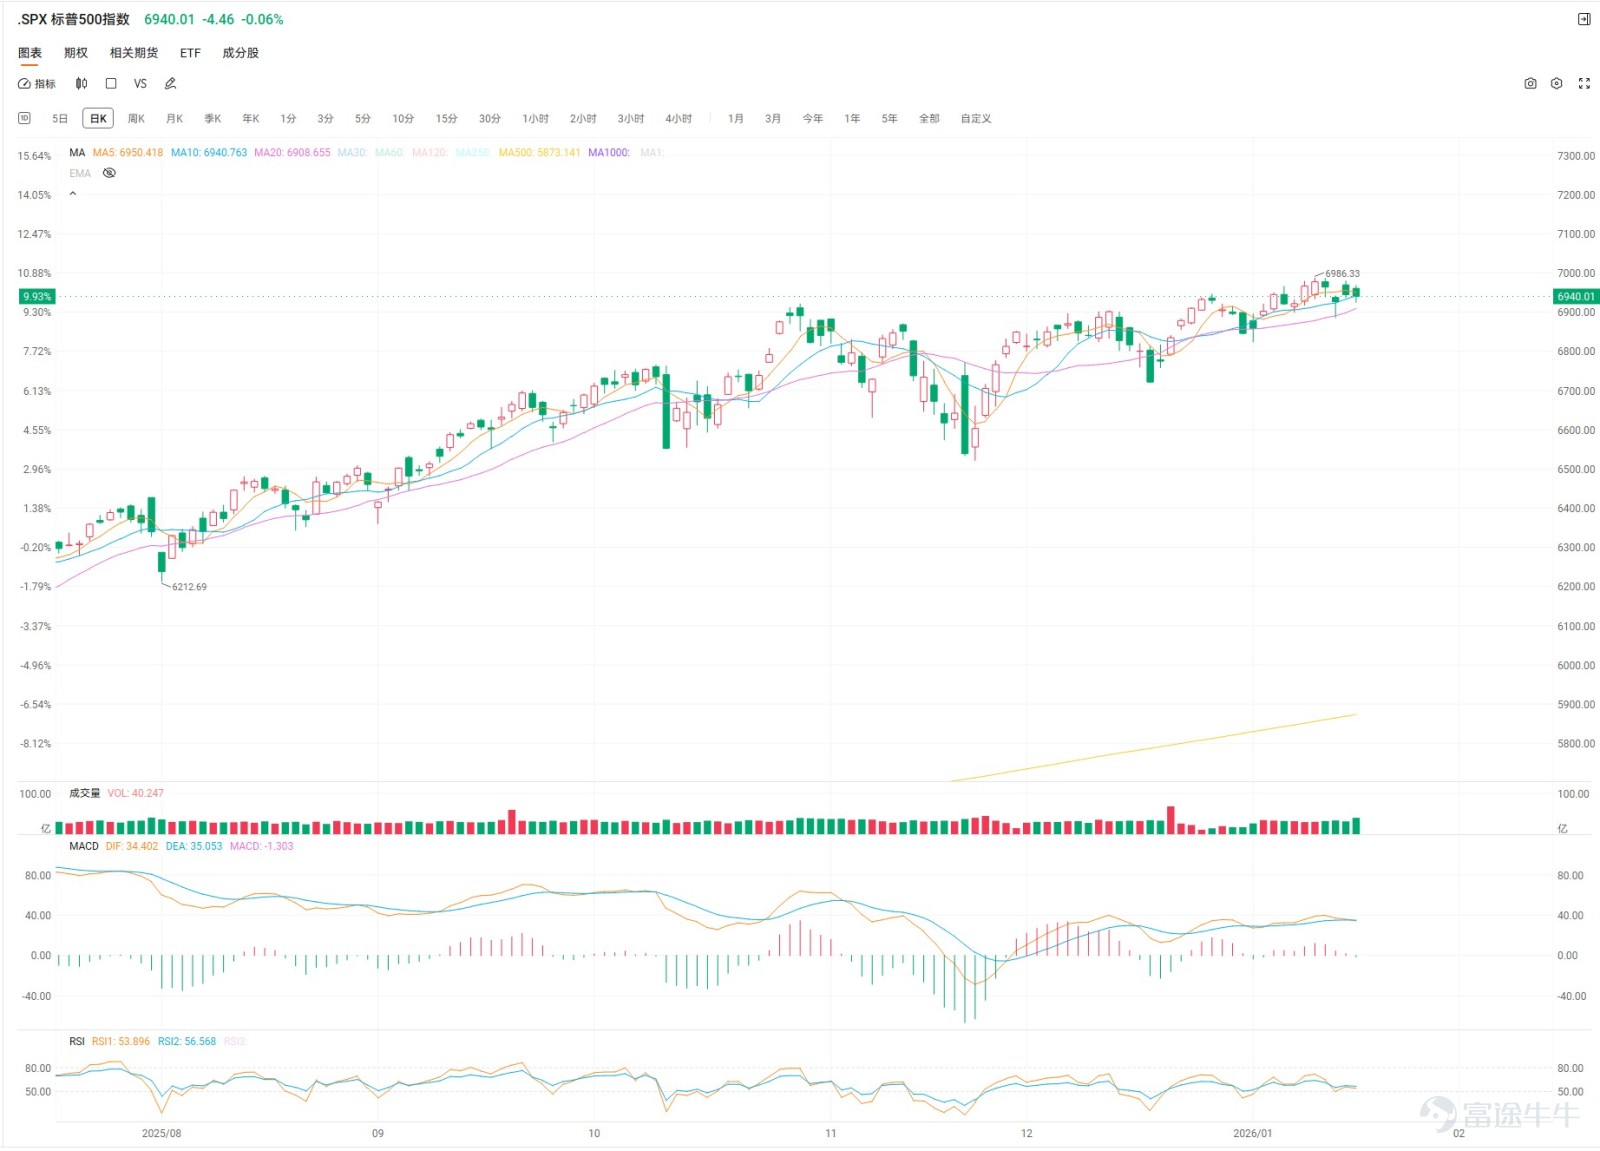1600x1151 pixels.
Task: Switch to 3小时 chart interval
Action: click(631, 119)
